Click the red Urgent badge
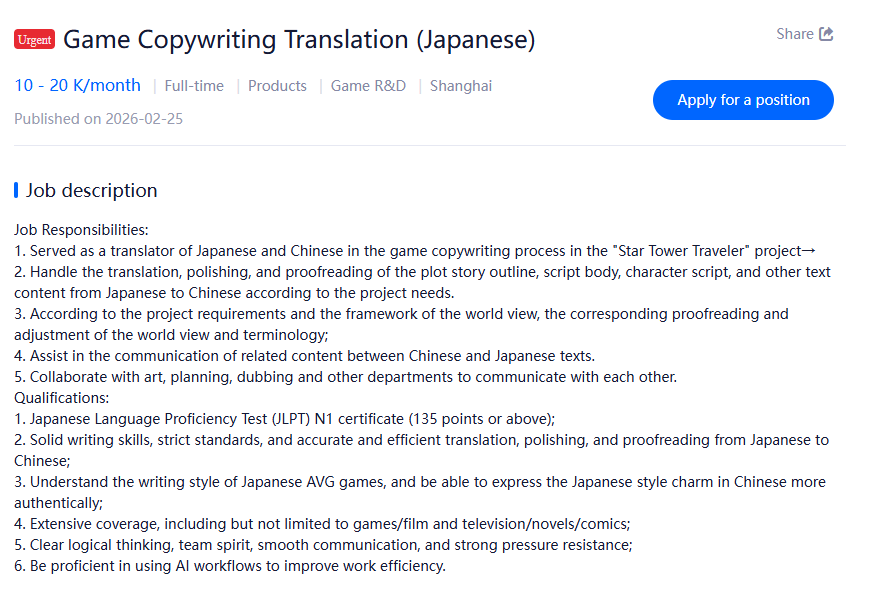The width and height of the screenshot is (870, 590). [34, 39]
